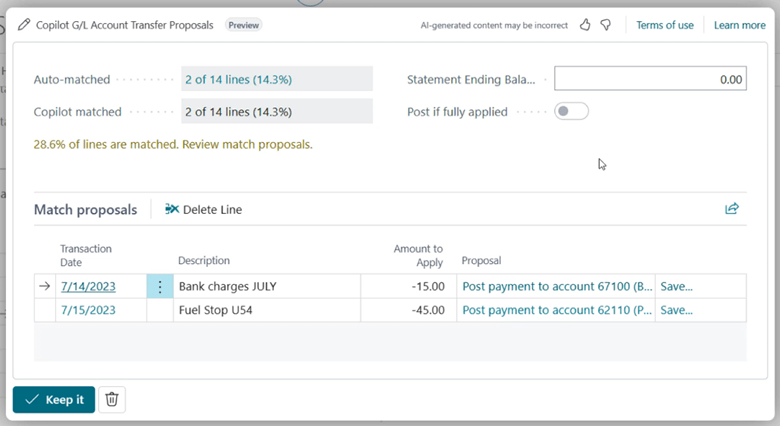Open the 7/15/2023 transaction date link
The height and width of the screenshot is (426, 780).
pos(88,310)
